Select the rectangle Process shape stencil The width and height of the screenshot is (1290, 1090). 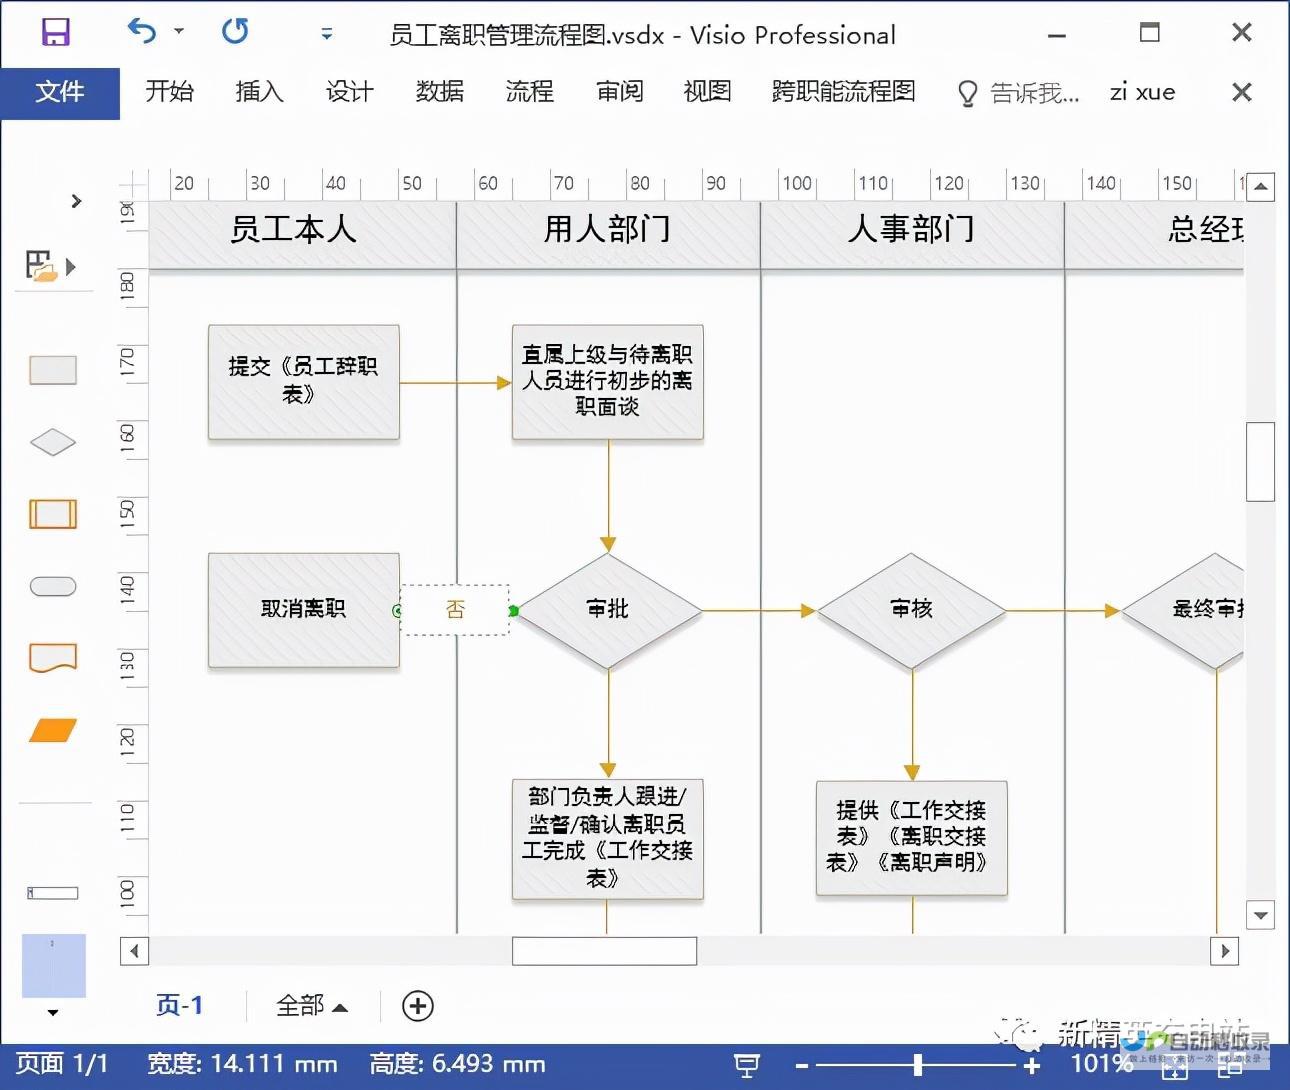coord(53,370)
